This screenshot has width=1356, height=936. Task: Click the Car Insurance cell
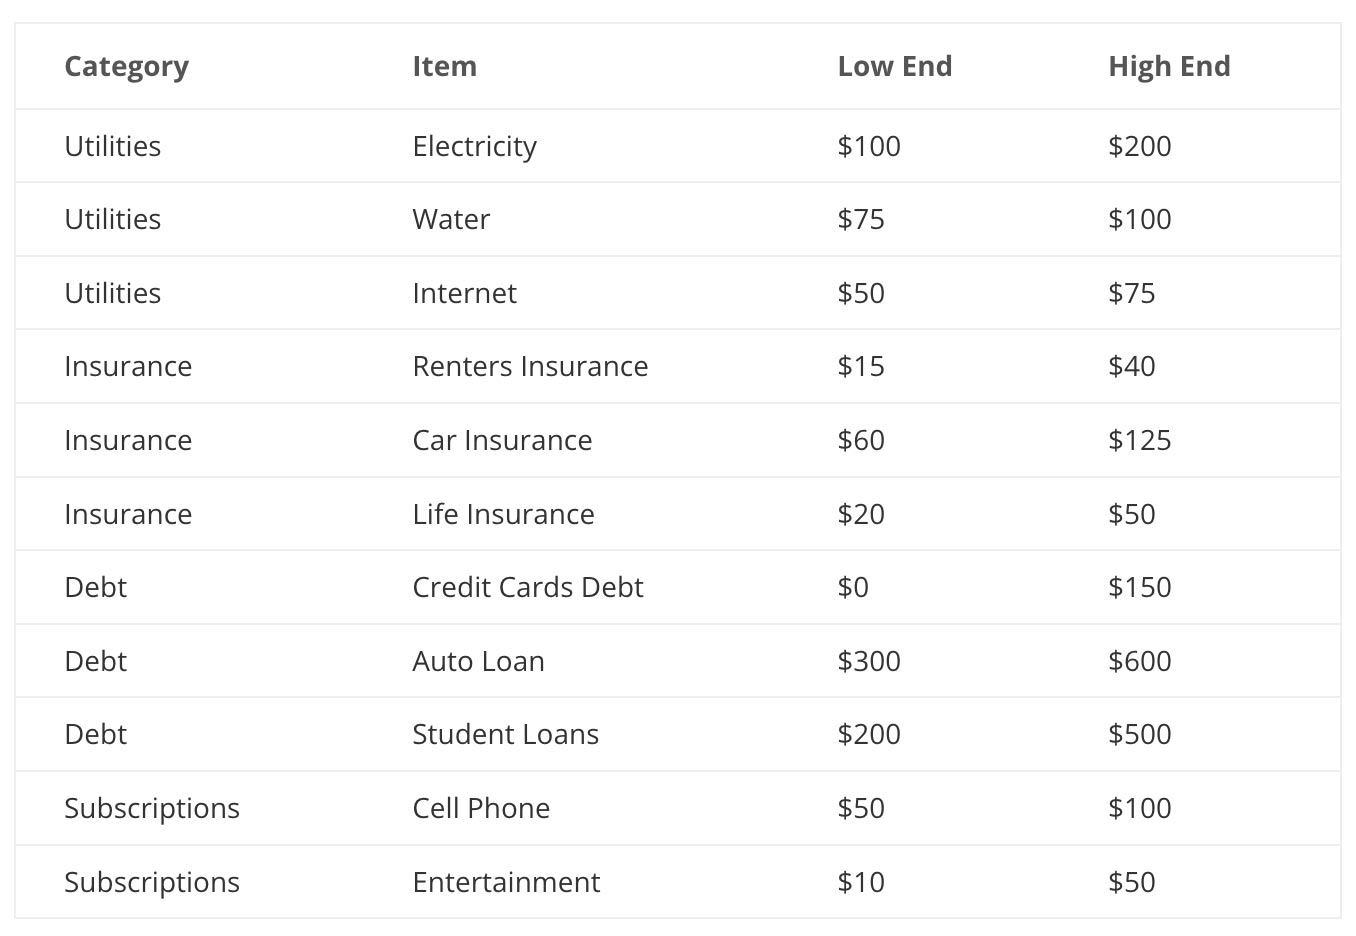click(x=502, y=440)
